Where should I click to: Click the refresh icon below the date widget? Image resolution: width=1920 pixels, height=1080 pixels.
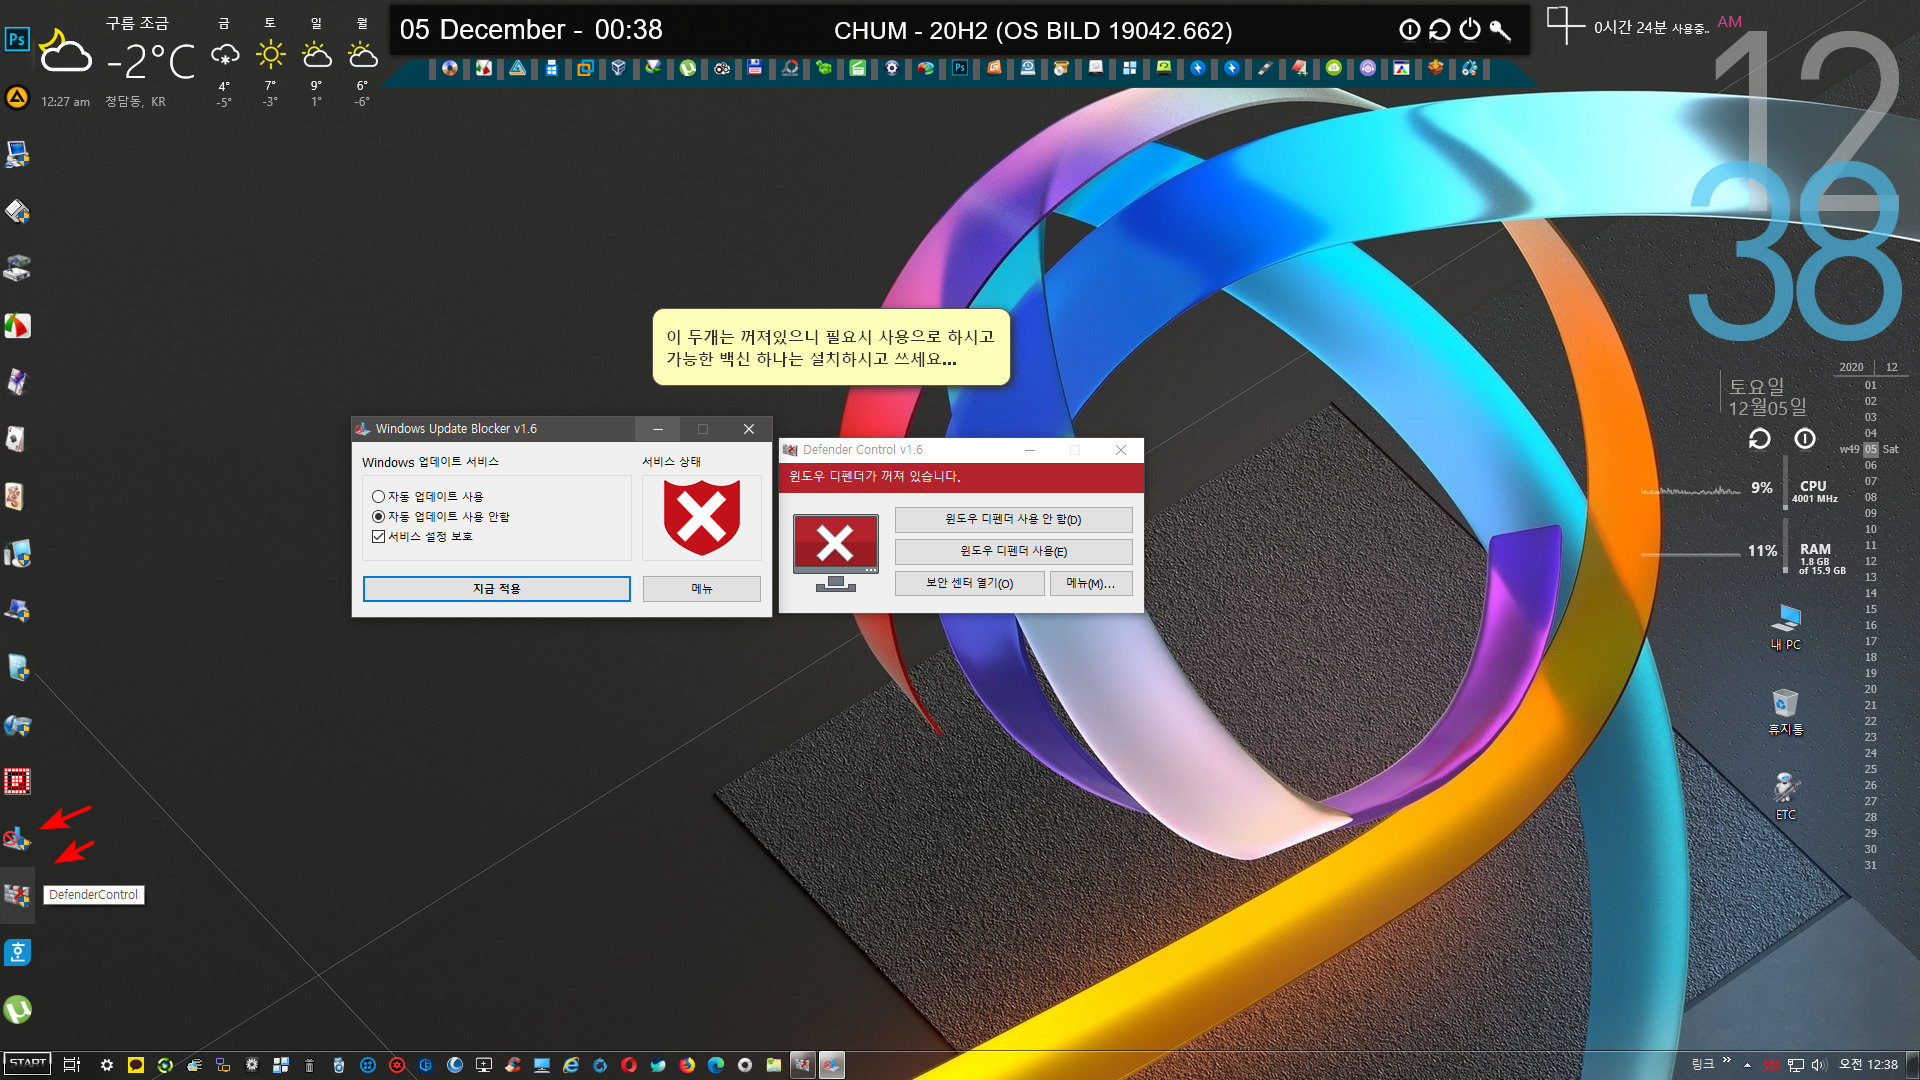(x=1759, y=439)
